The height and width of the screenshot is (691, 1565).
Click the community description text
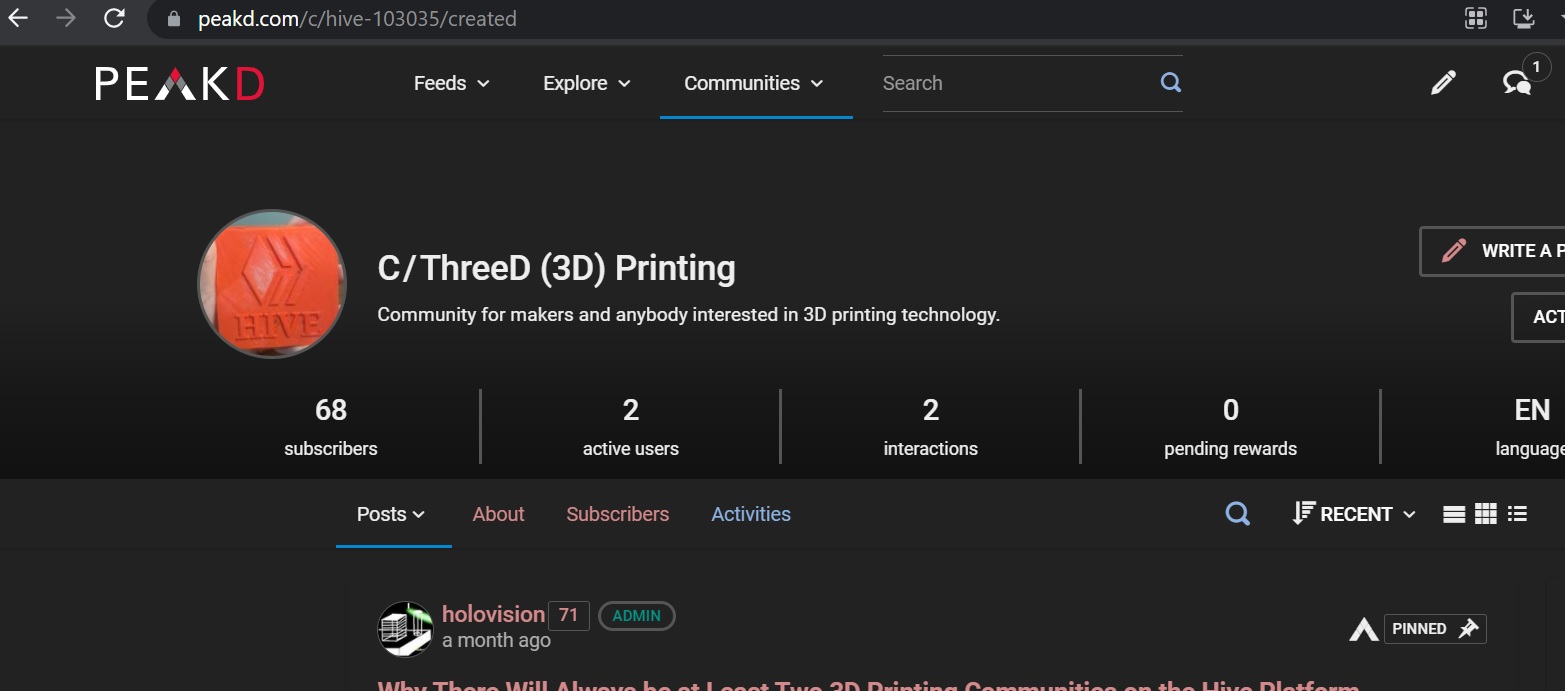[x=689, y=315]
